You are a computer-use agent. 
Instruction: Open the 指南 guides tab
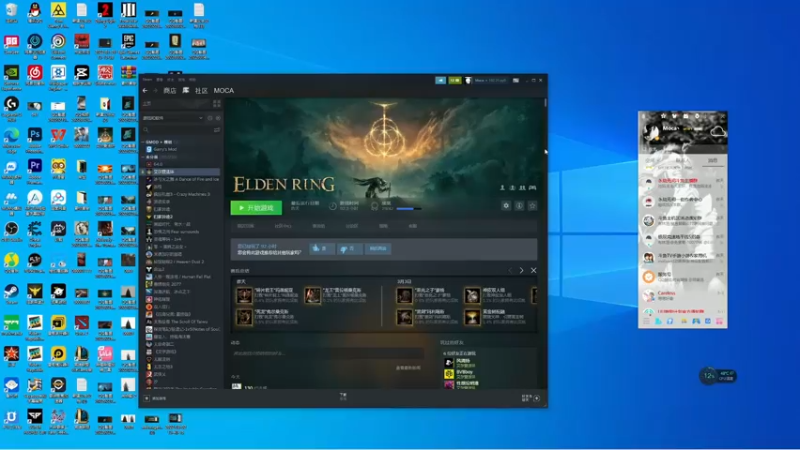[383, 226]
